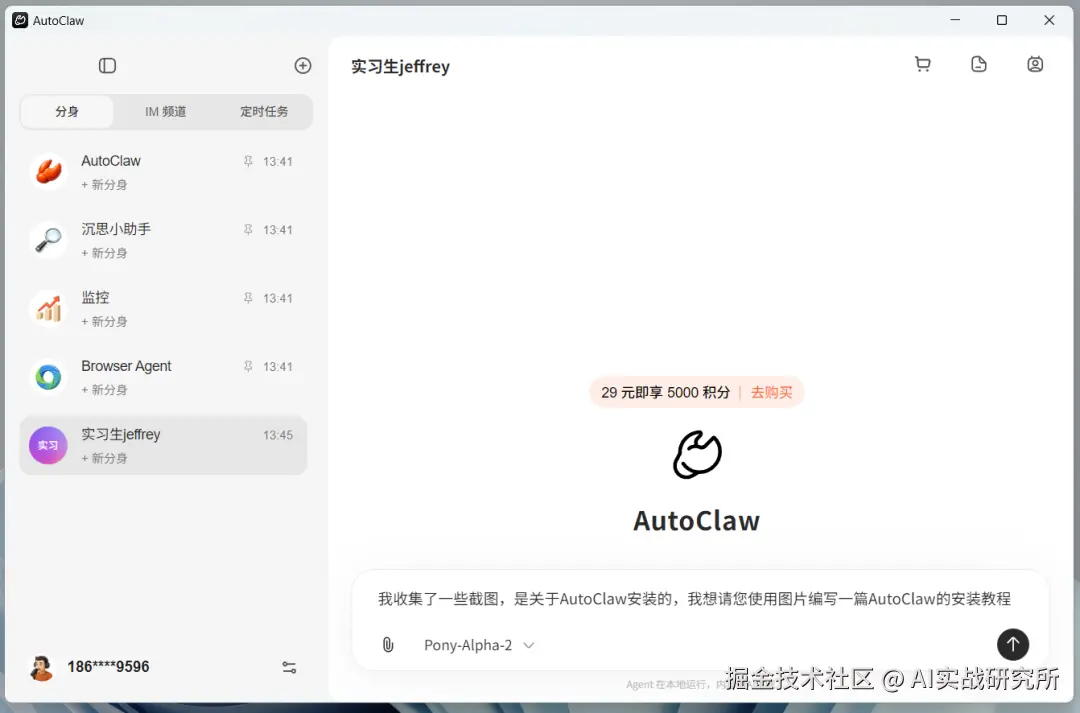Screen dimensions: 1080x713
Task: Open the 186****9596 account avatar
Action: (42, 667)
